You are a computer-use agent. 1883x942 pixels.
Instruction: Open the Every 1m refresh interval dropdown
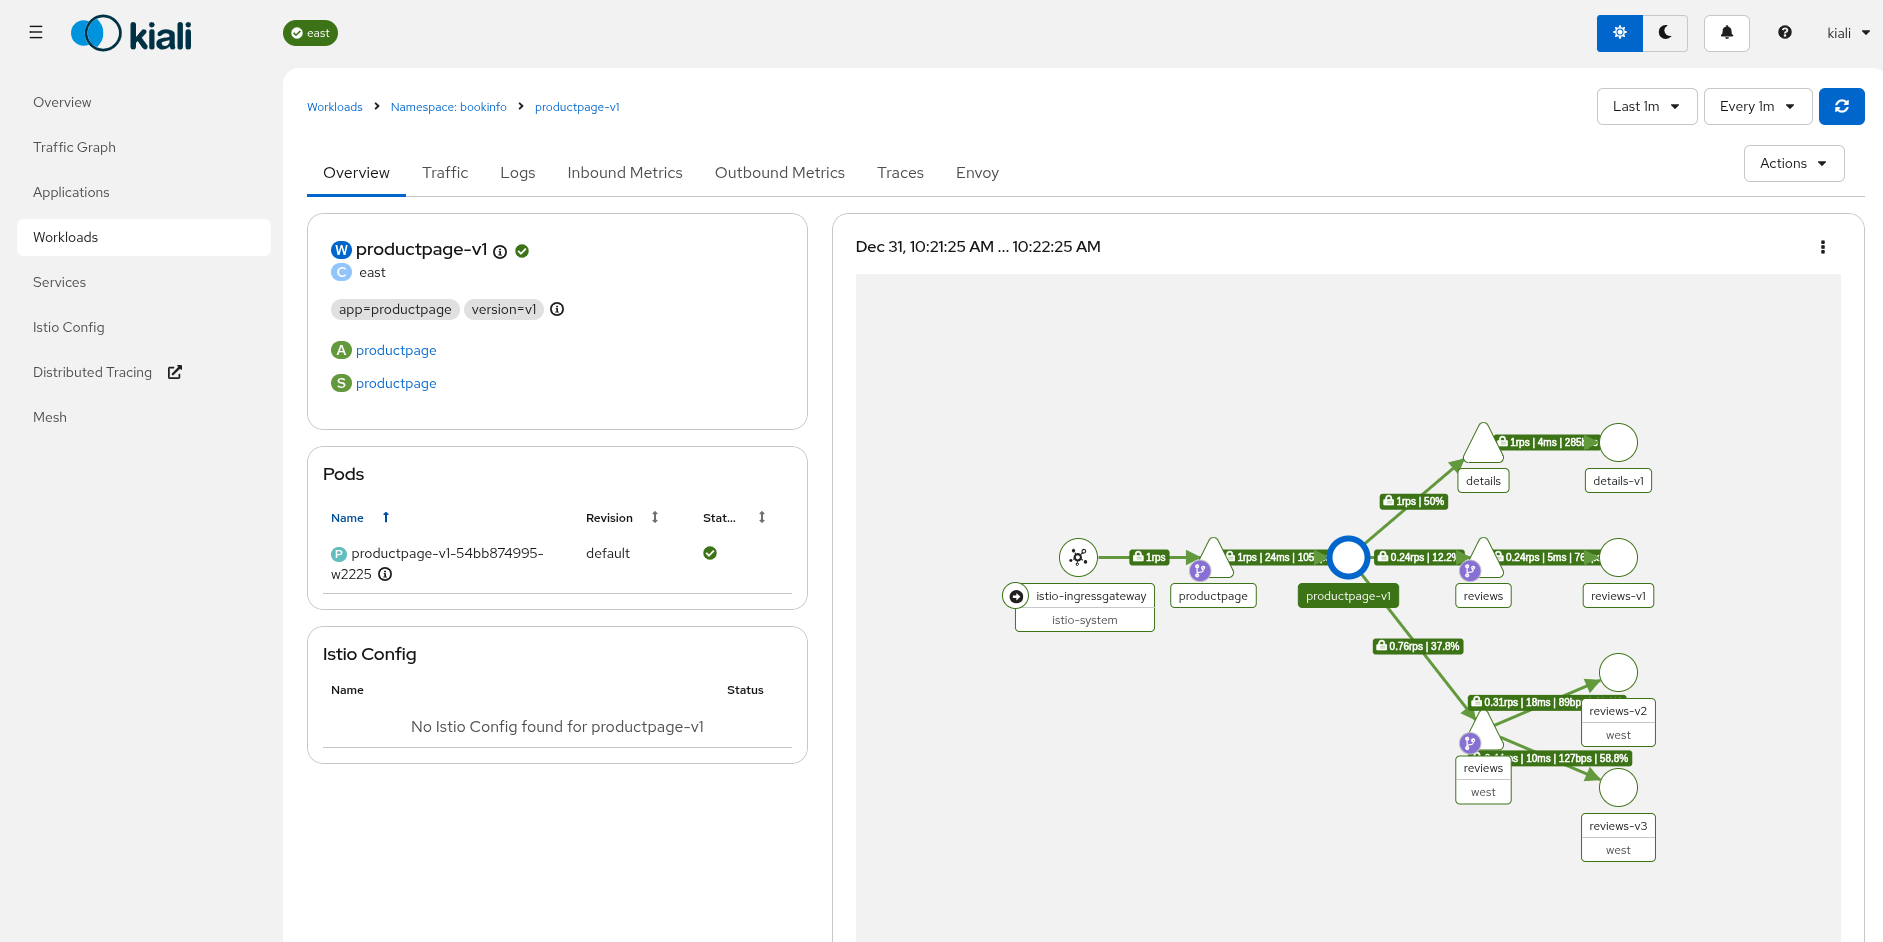(x=1756, y=106)
